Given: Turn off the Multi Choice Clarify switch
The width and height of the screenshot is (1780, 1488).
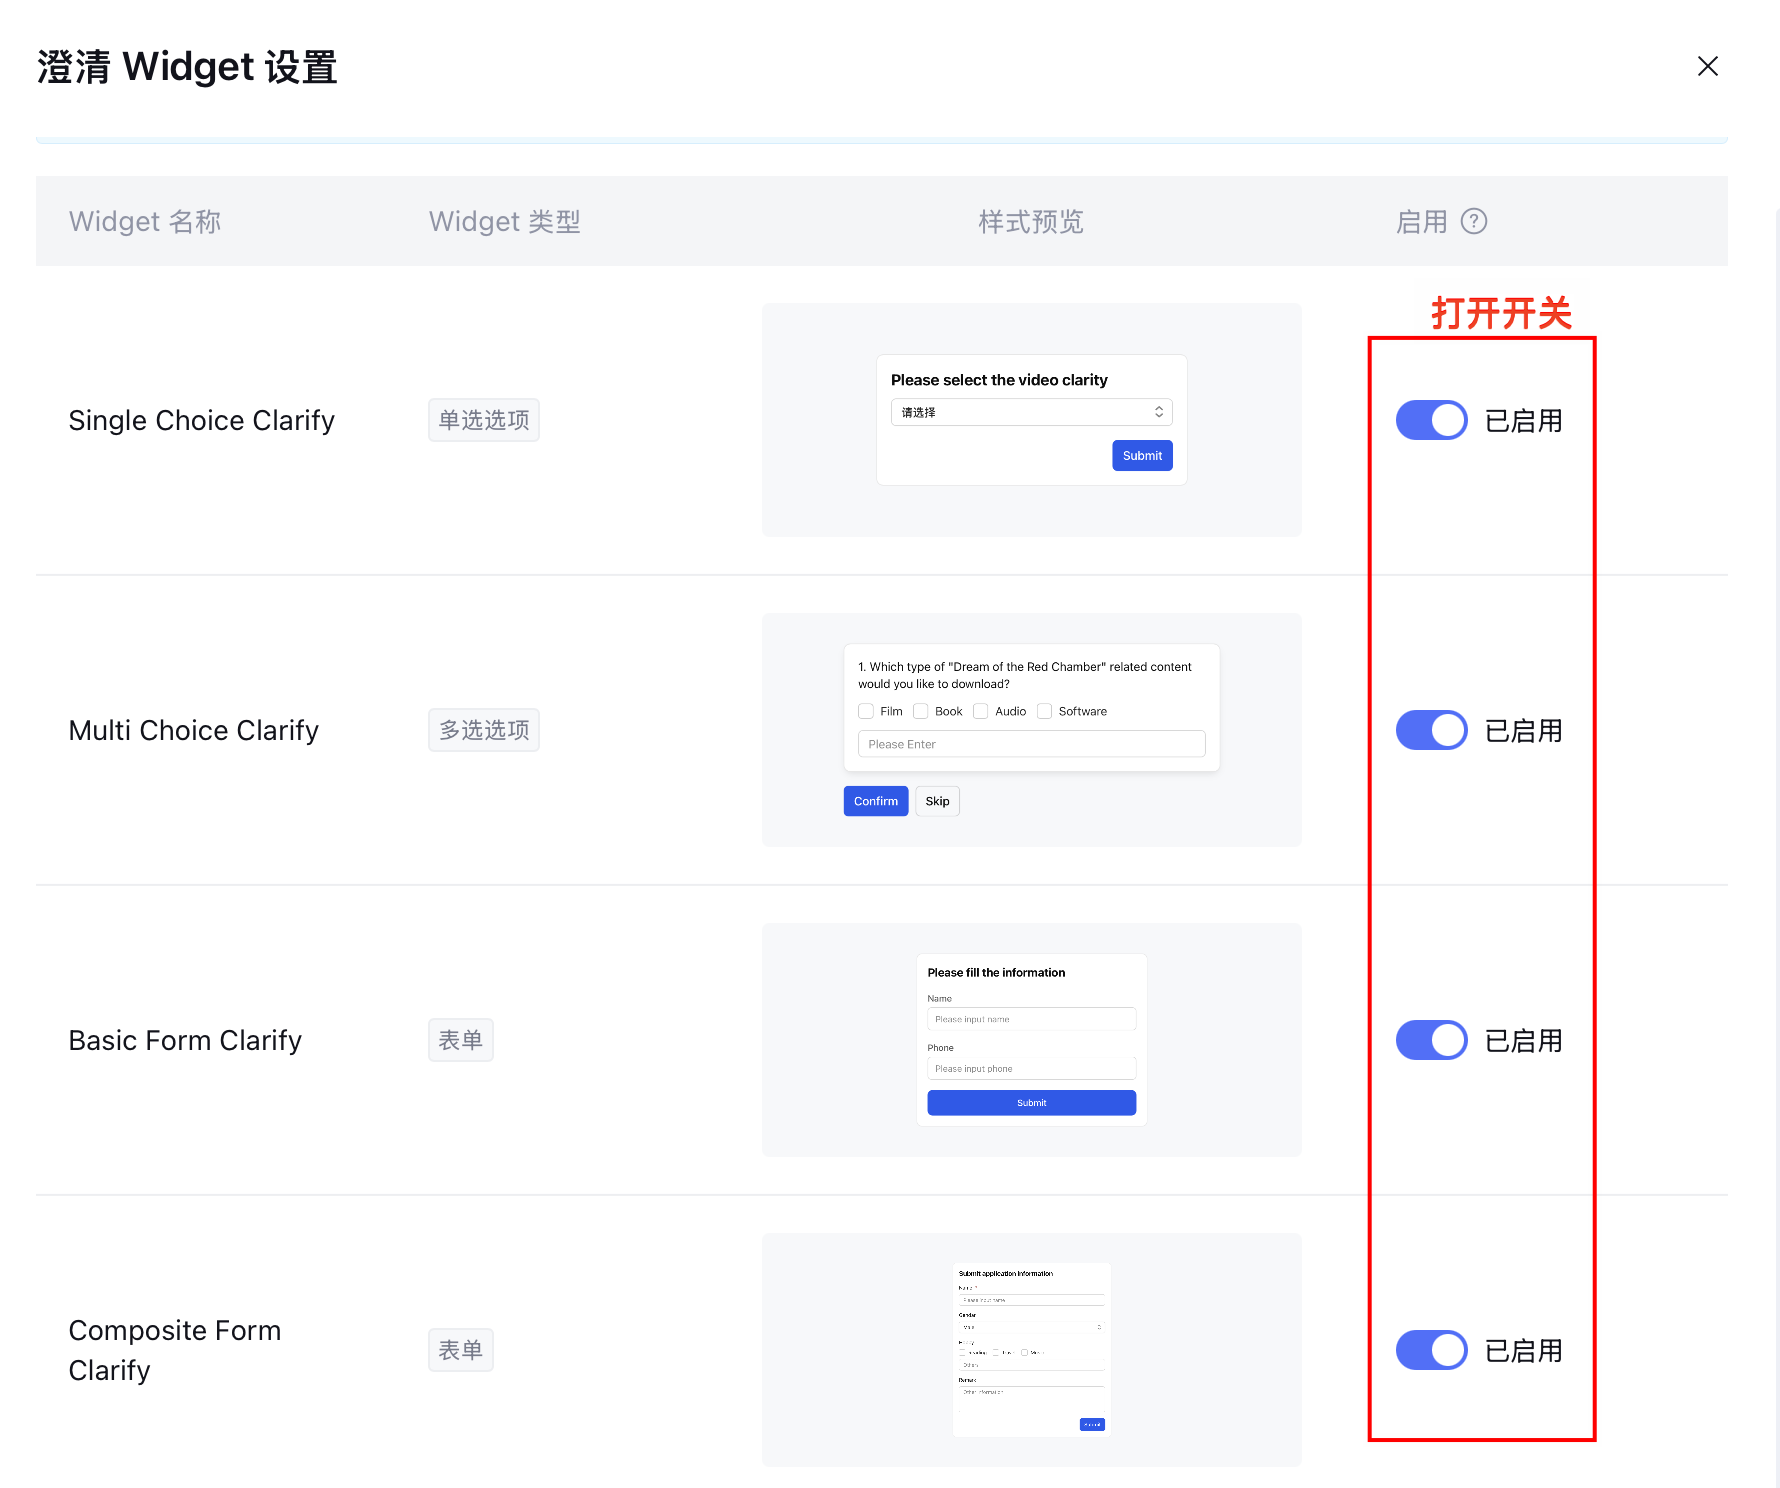Looking at the screenshot, I should point(1431,730).
